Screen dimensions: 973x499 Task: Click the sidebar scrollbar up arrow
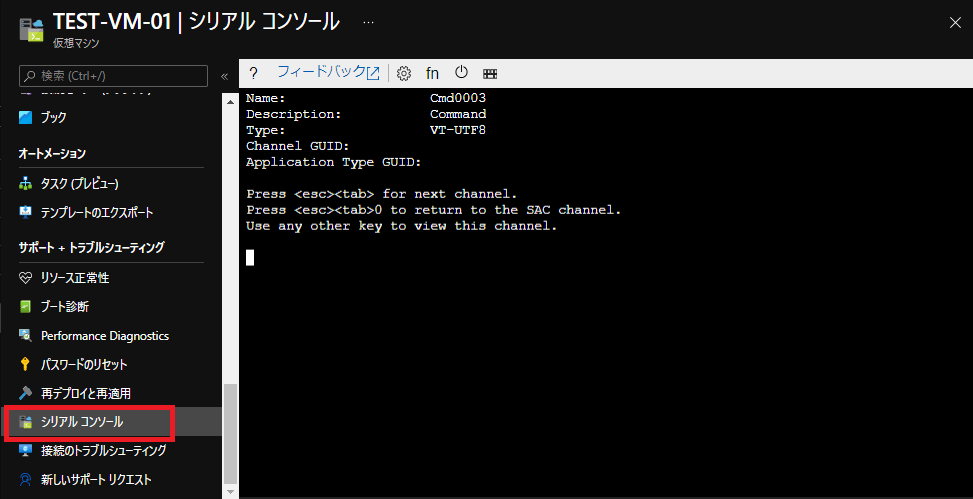230,102
